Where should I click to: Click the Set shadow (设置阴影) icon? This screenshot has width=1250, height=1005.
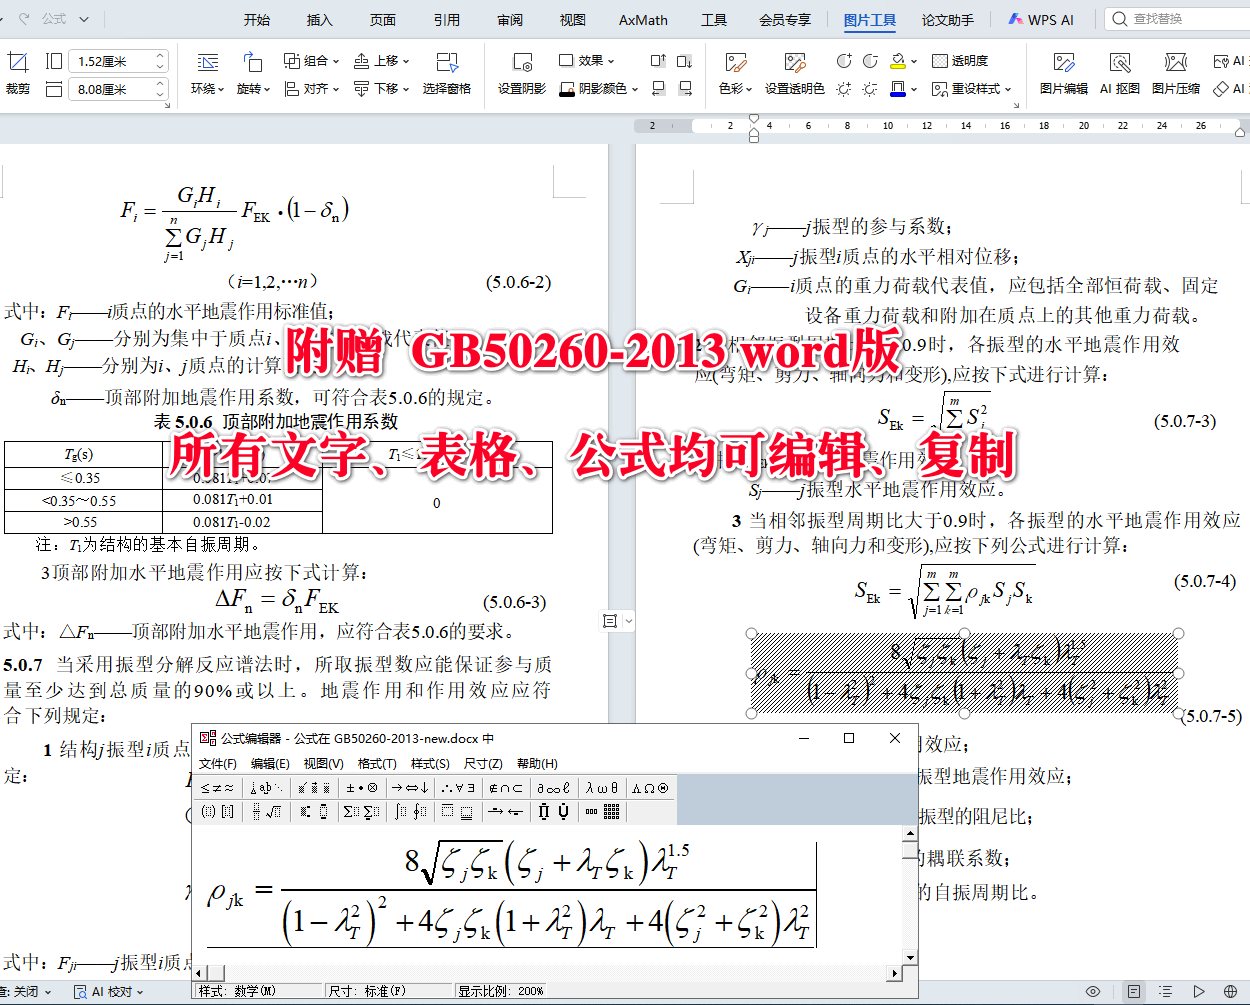(x=522, y=62)
